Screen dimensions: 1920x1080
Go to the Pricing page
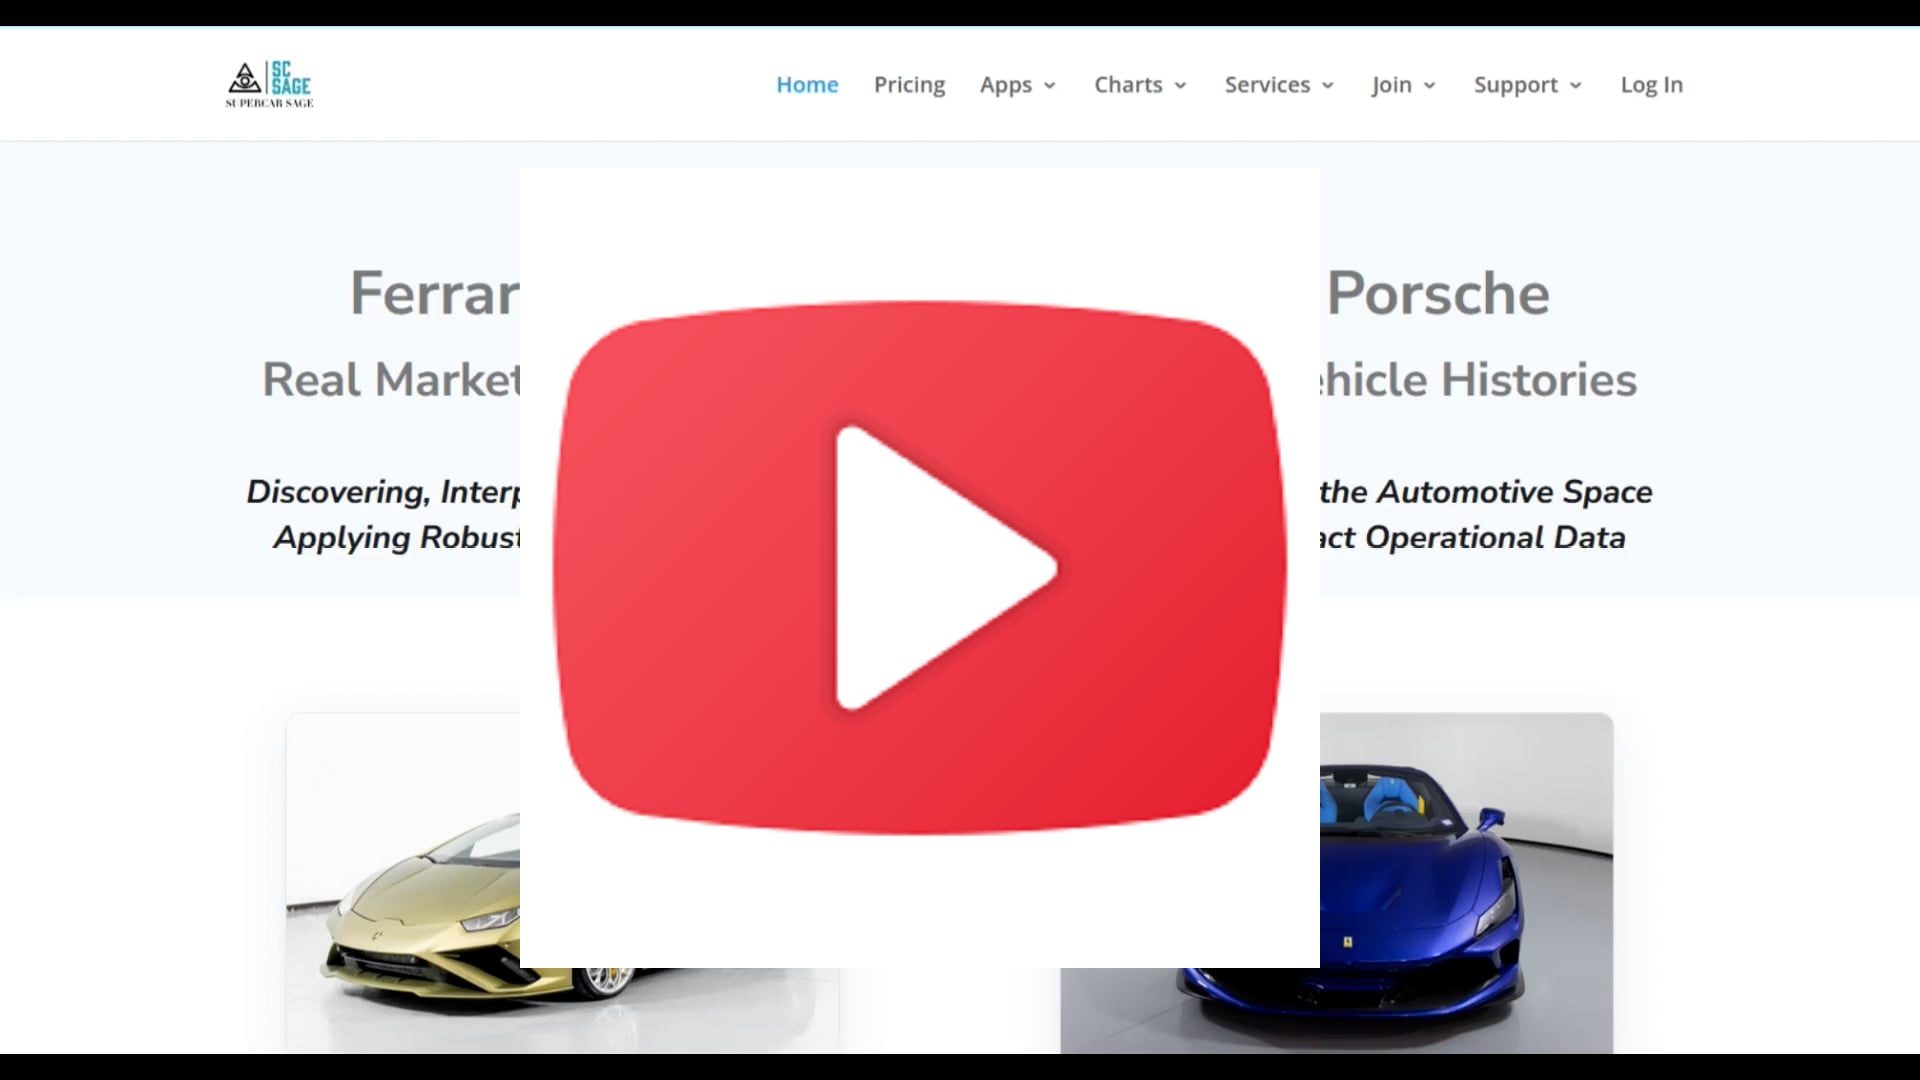(x=909, y=85)
